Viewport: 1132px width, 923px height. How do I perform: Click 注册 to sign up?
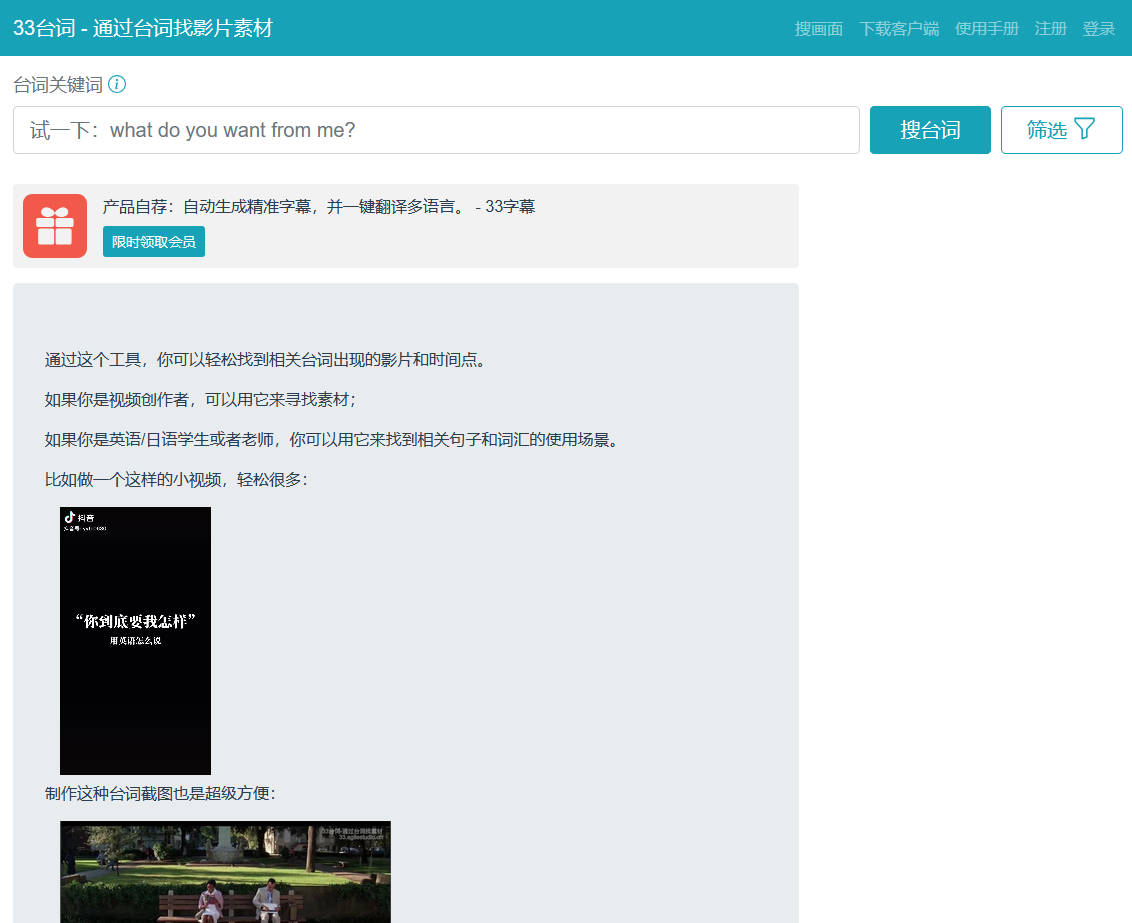tap(1050, 29)
